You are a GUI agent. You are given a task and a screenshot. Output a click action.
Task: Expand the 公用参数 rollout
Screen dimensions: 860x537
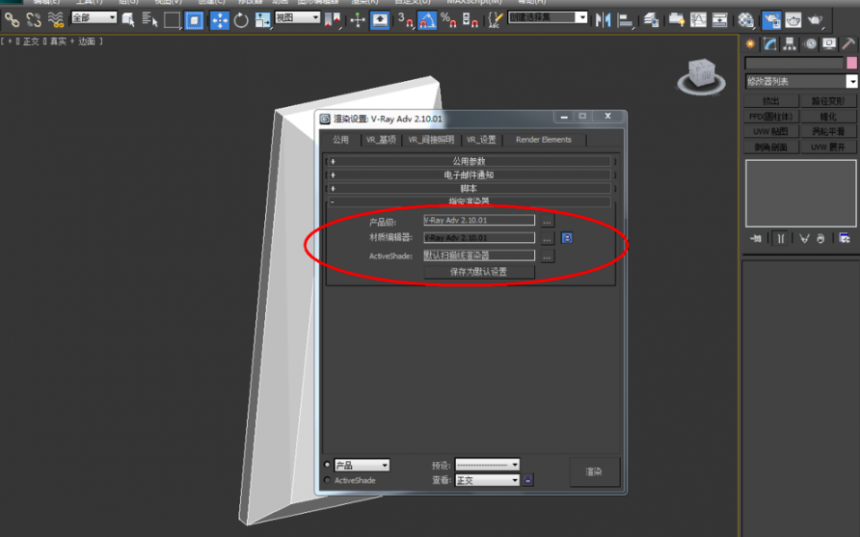click(x=469, y=161)
